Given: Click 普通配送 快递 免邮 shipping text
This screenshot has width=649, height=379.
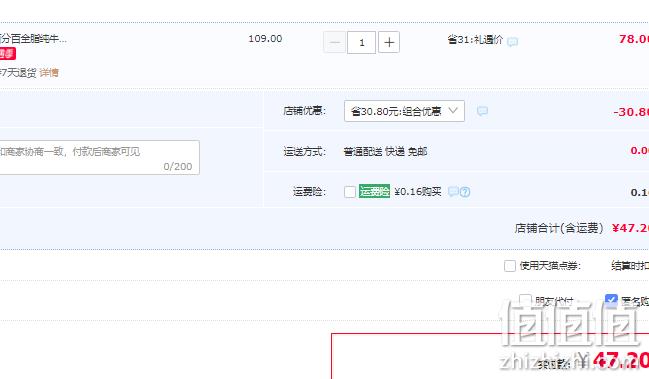Looking at the screenshot, I should 385,151.
